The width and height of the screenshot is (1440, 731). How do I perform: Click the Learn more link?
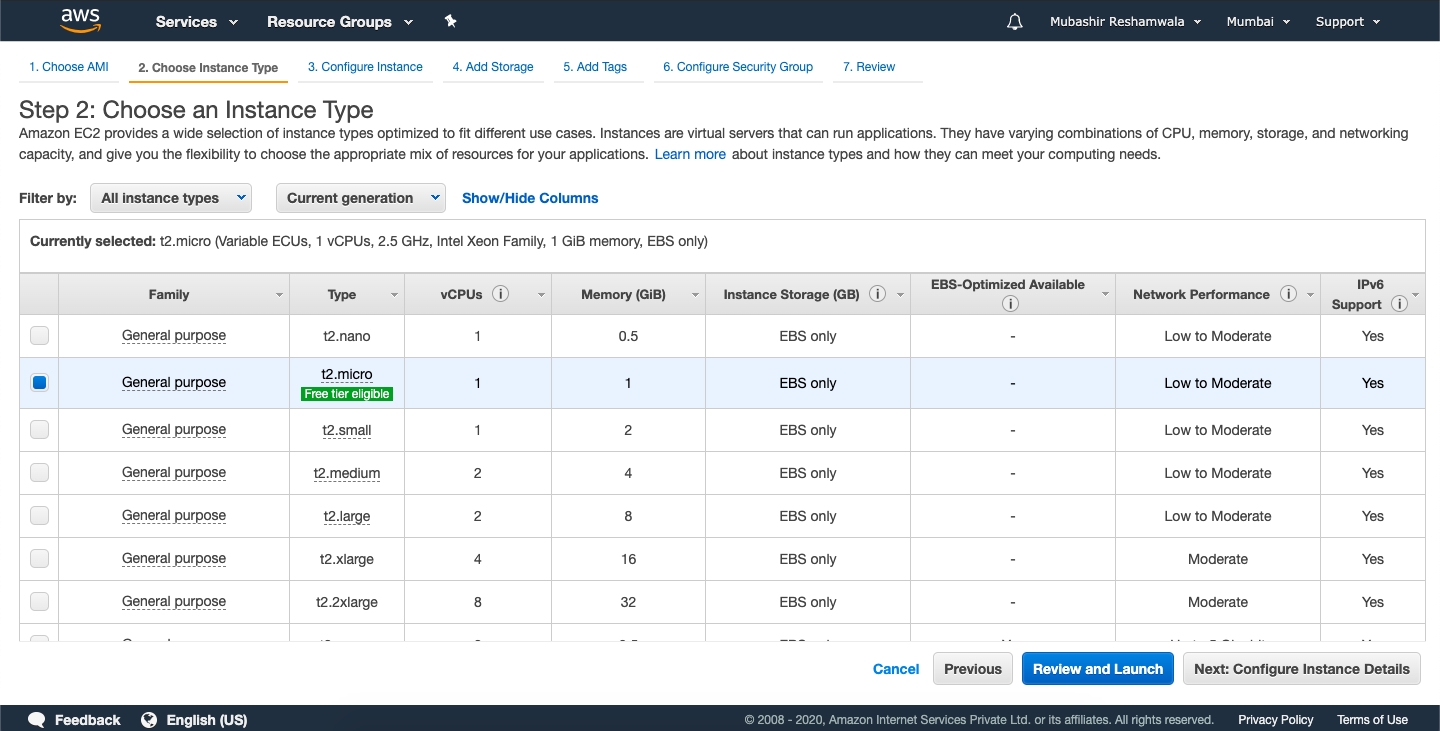[x=690, y=154]
